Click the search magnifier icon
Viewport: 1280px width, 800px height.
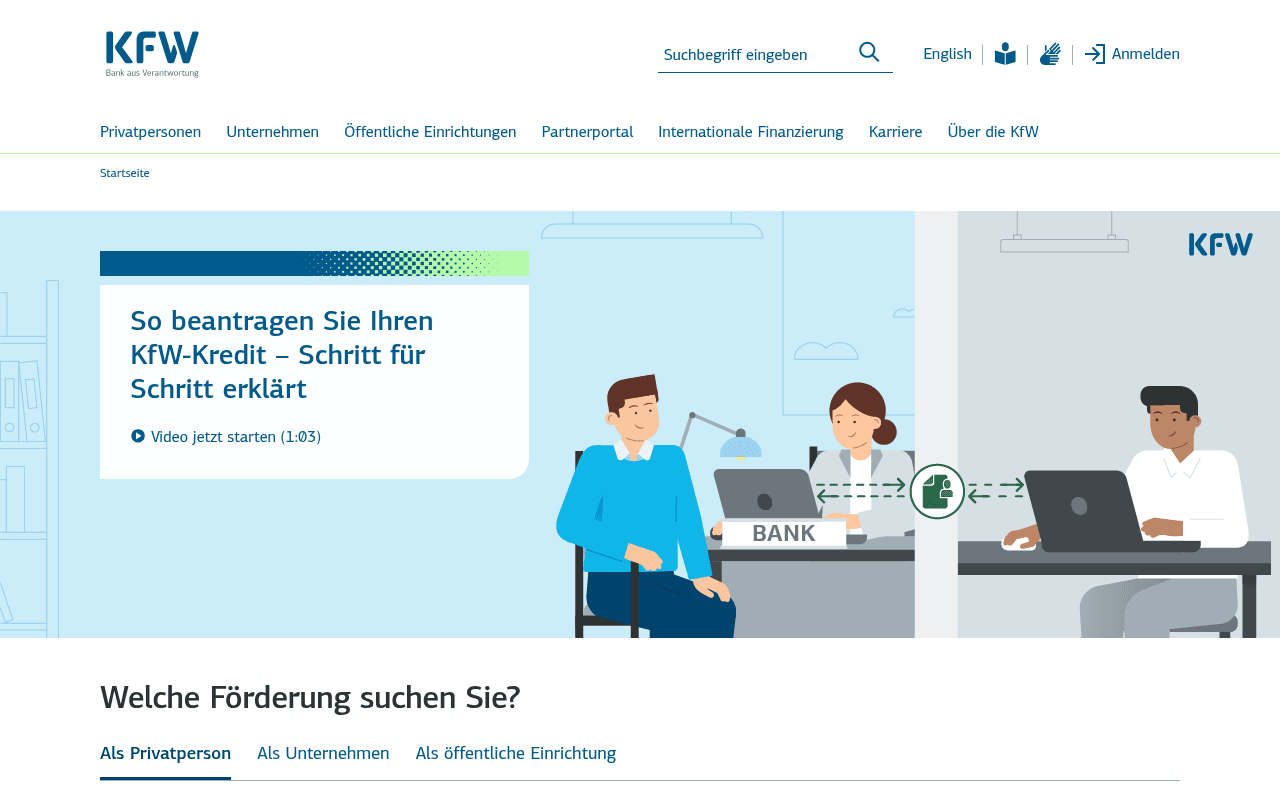(869, 52)
